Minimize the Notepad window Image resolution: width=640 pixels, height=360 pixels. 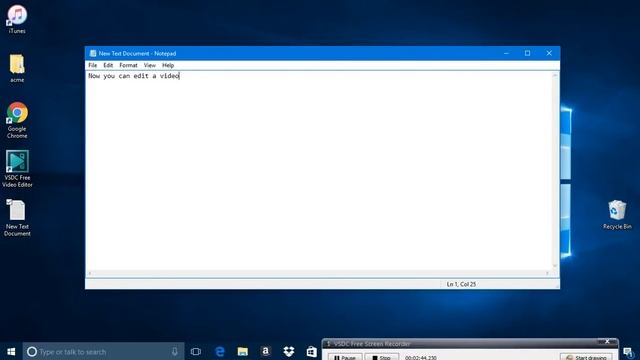(506, 53)
